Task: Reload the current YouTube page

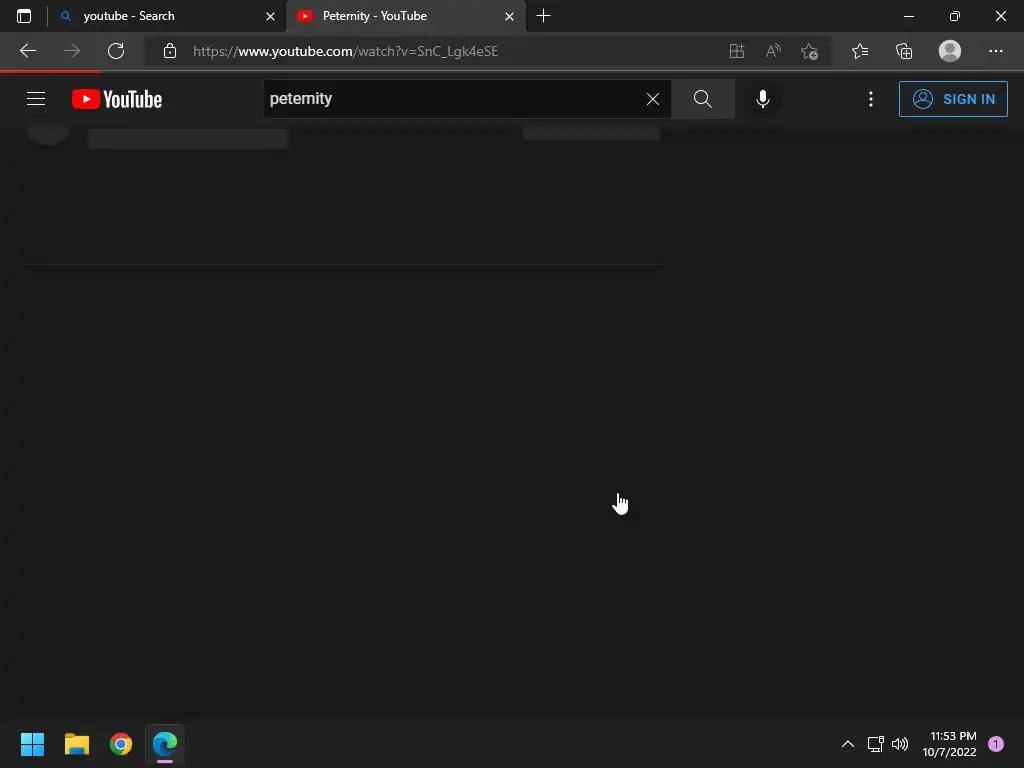Action: click(x=116, y=51)
